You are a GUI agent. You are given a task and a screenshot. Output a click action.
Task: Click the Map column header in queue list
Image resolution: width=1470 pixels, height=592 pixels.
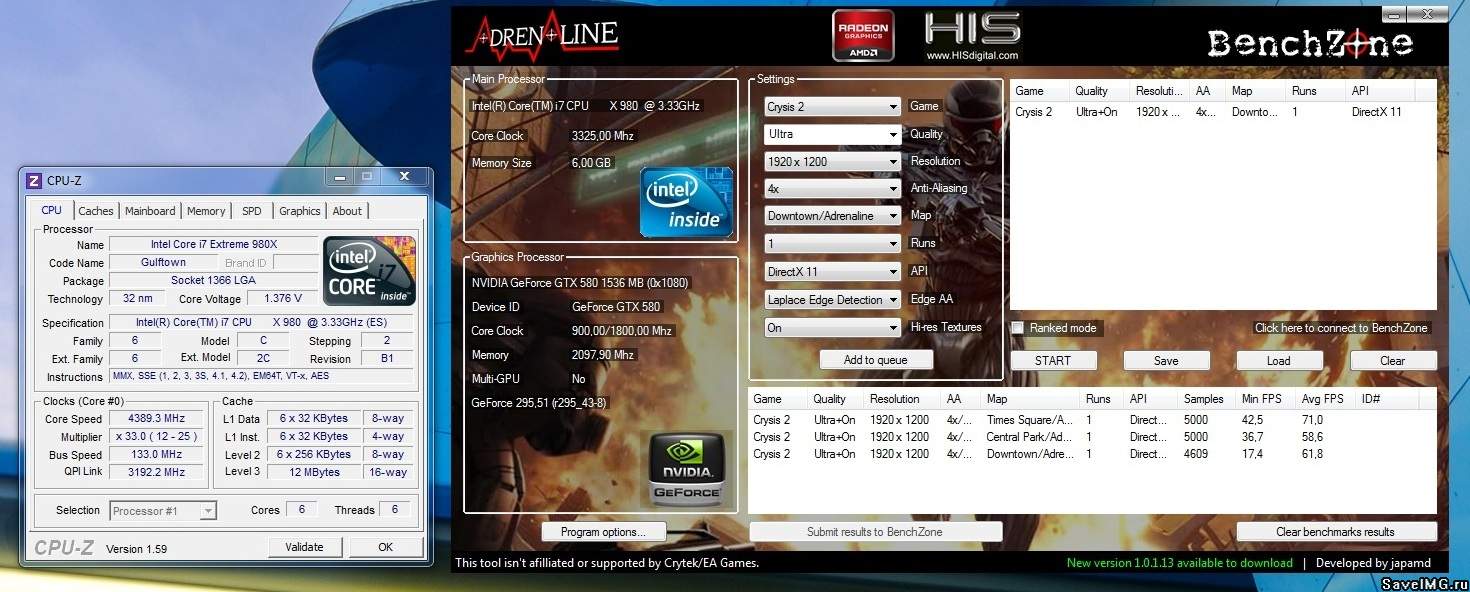click(x=1256, y=91)
